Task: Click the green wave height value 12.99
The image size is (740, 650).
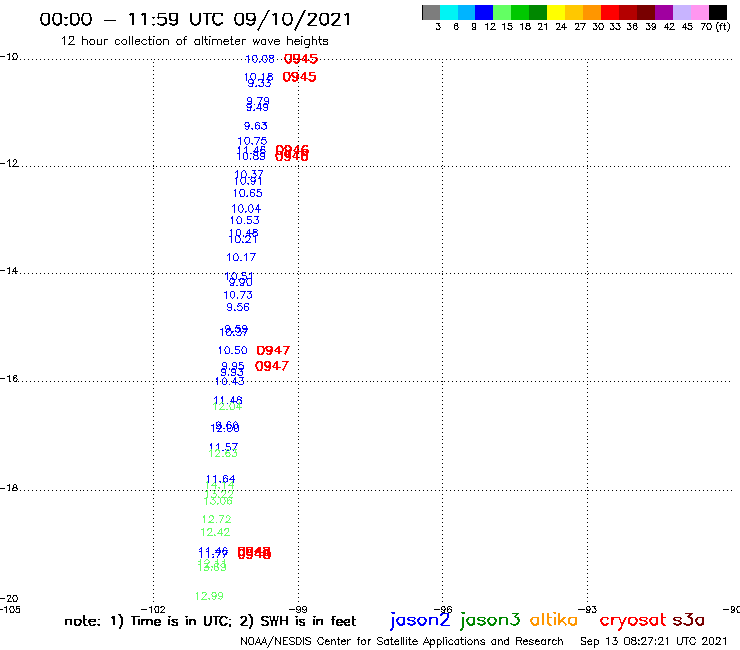Action: 209,596
